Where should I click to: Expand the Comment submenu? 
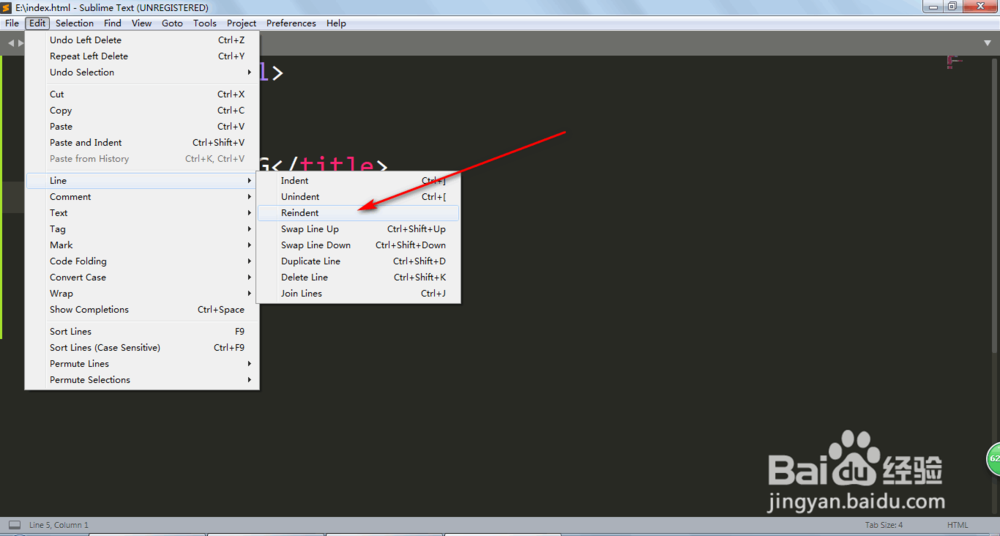point(142,197)
